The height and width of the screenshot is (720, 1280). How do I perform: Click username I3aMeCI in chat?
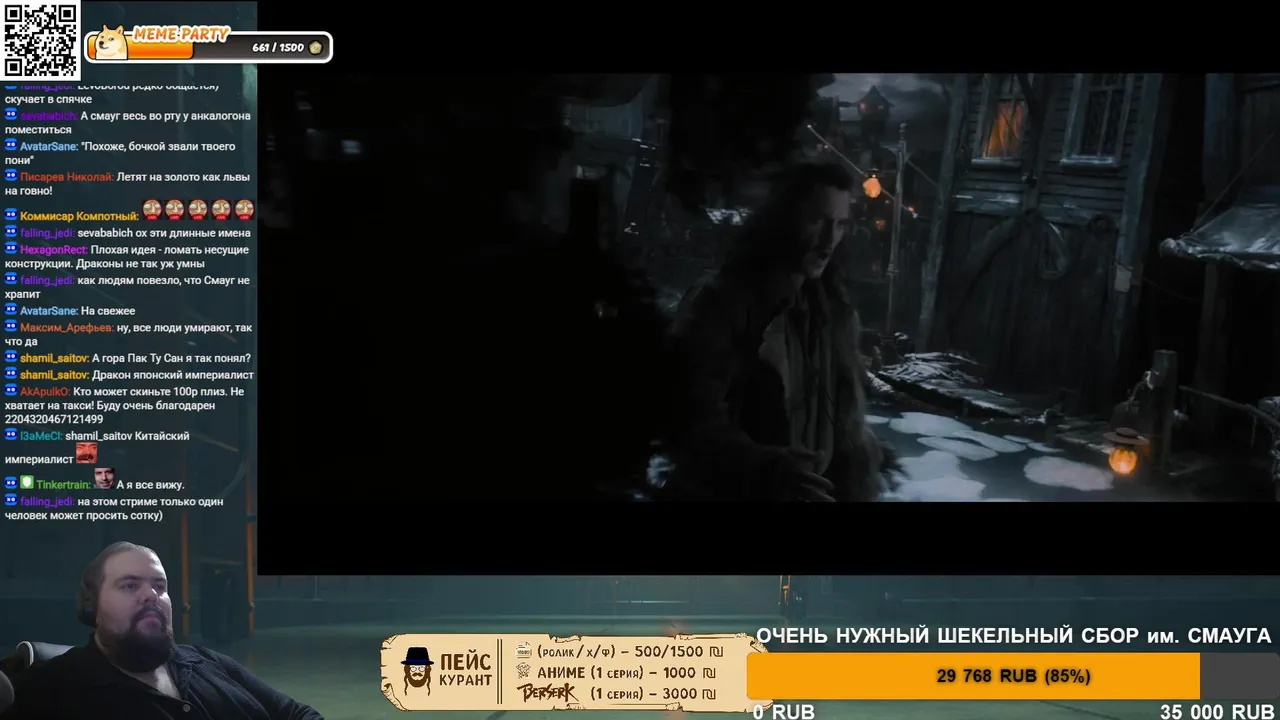[41, 436]
